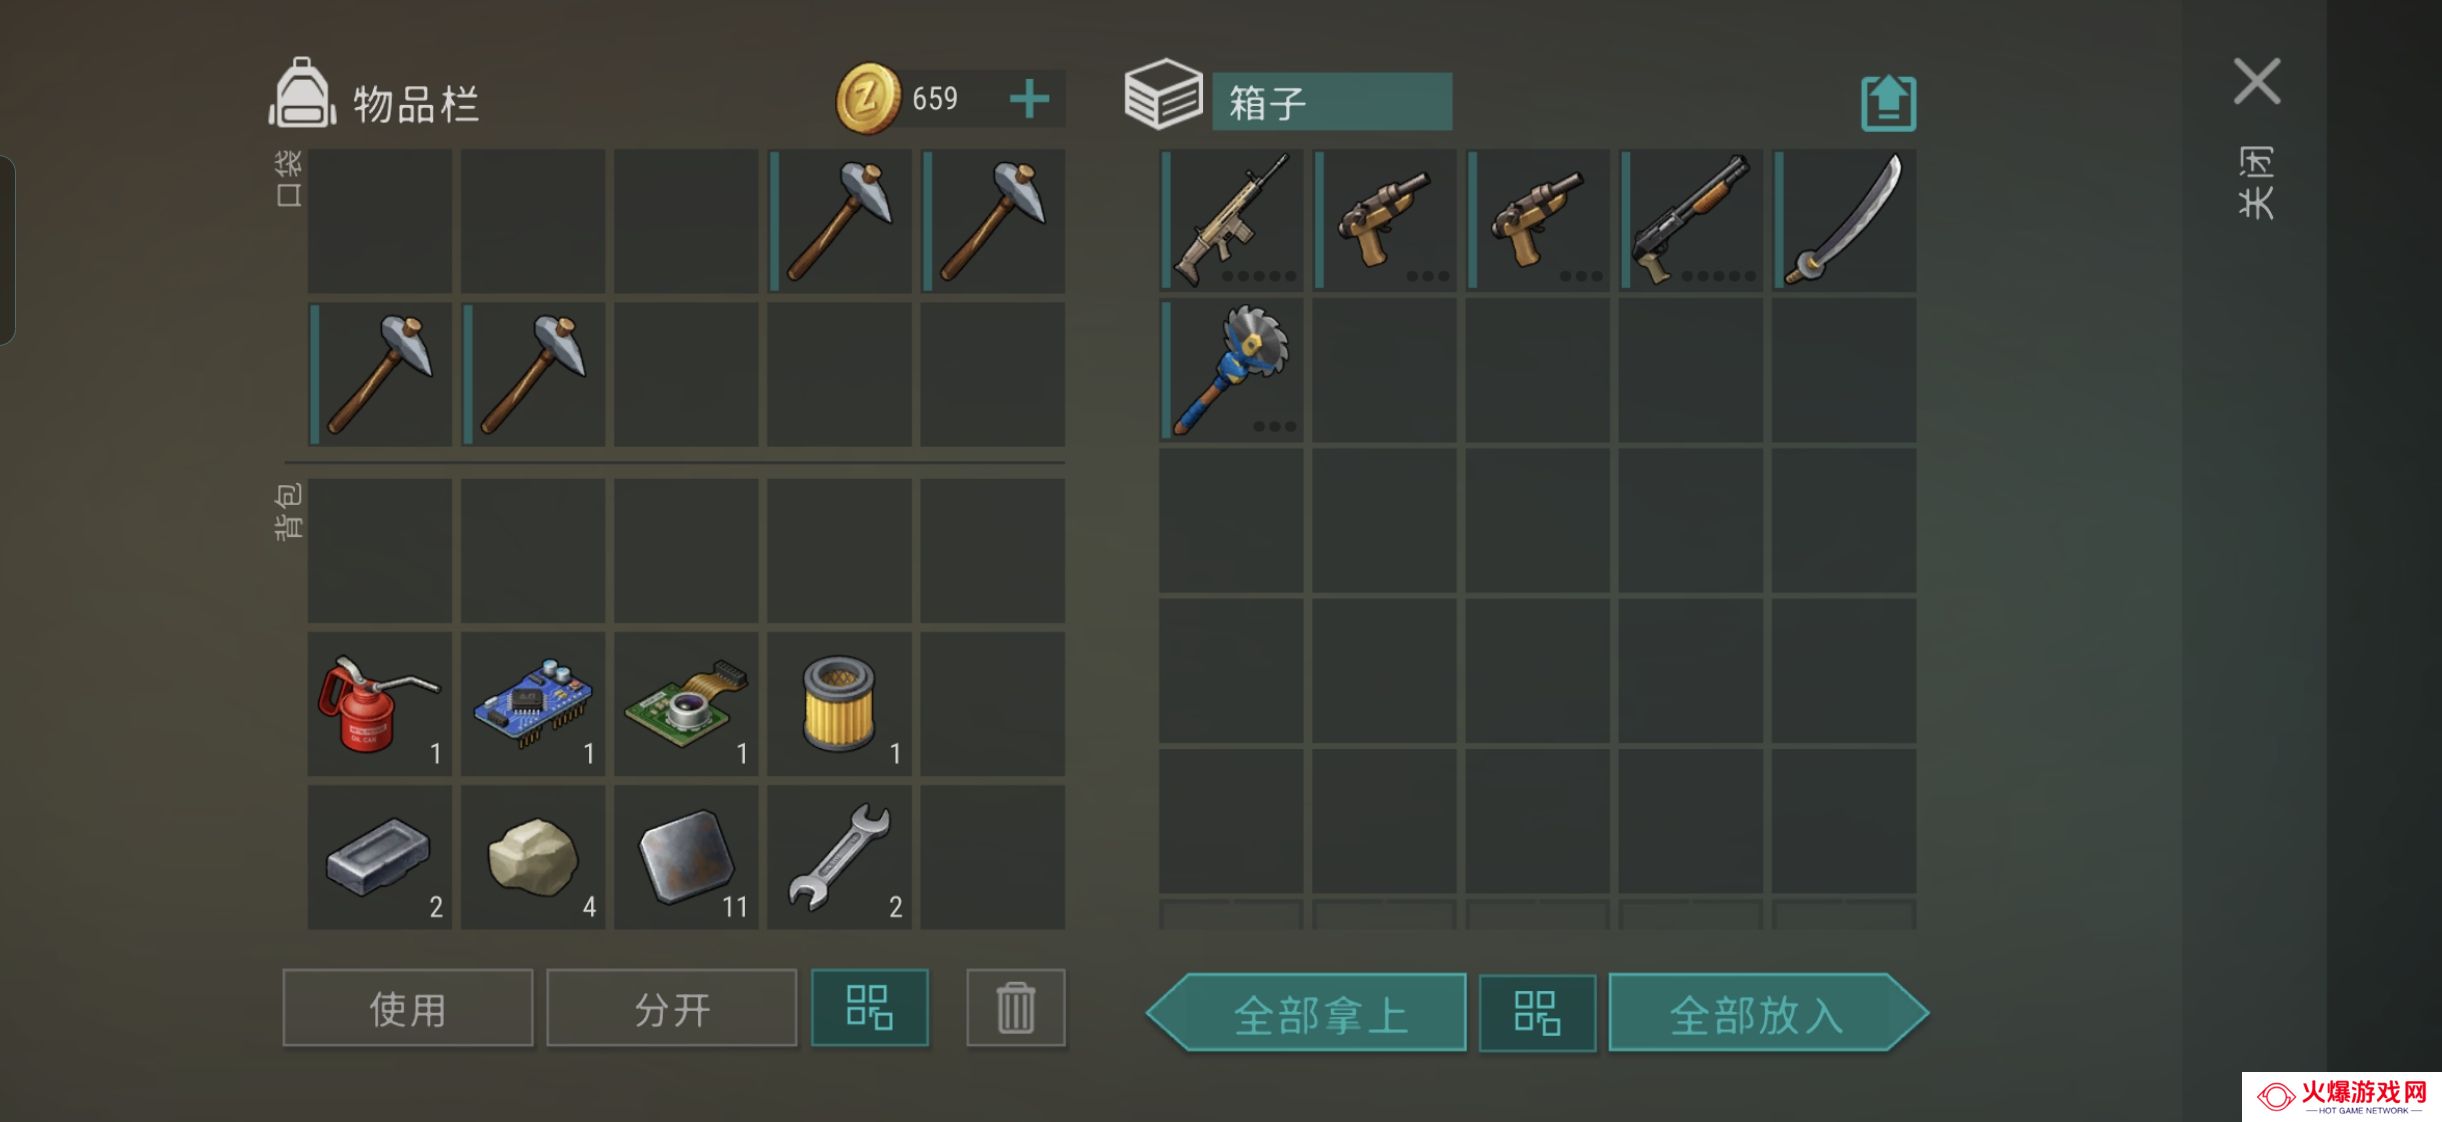
Task: Select the yellow air filter item
Action: 839,704
